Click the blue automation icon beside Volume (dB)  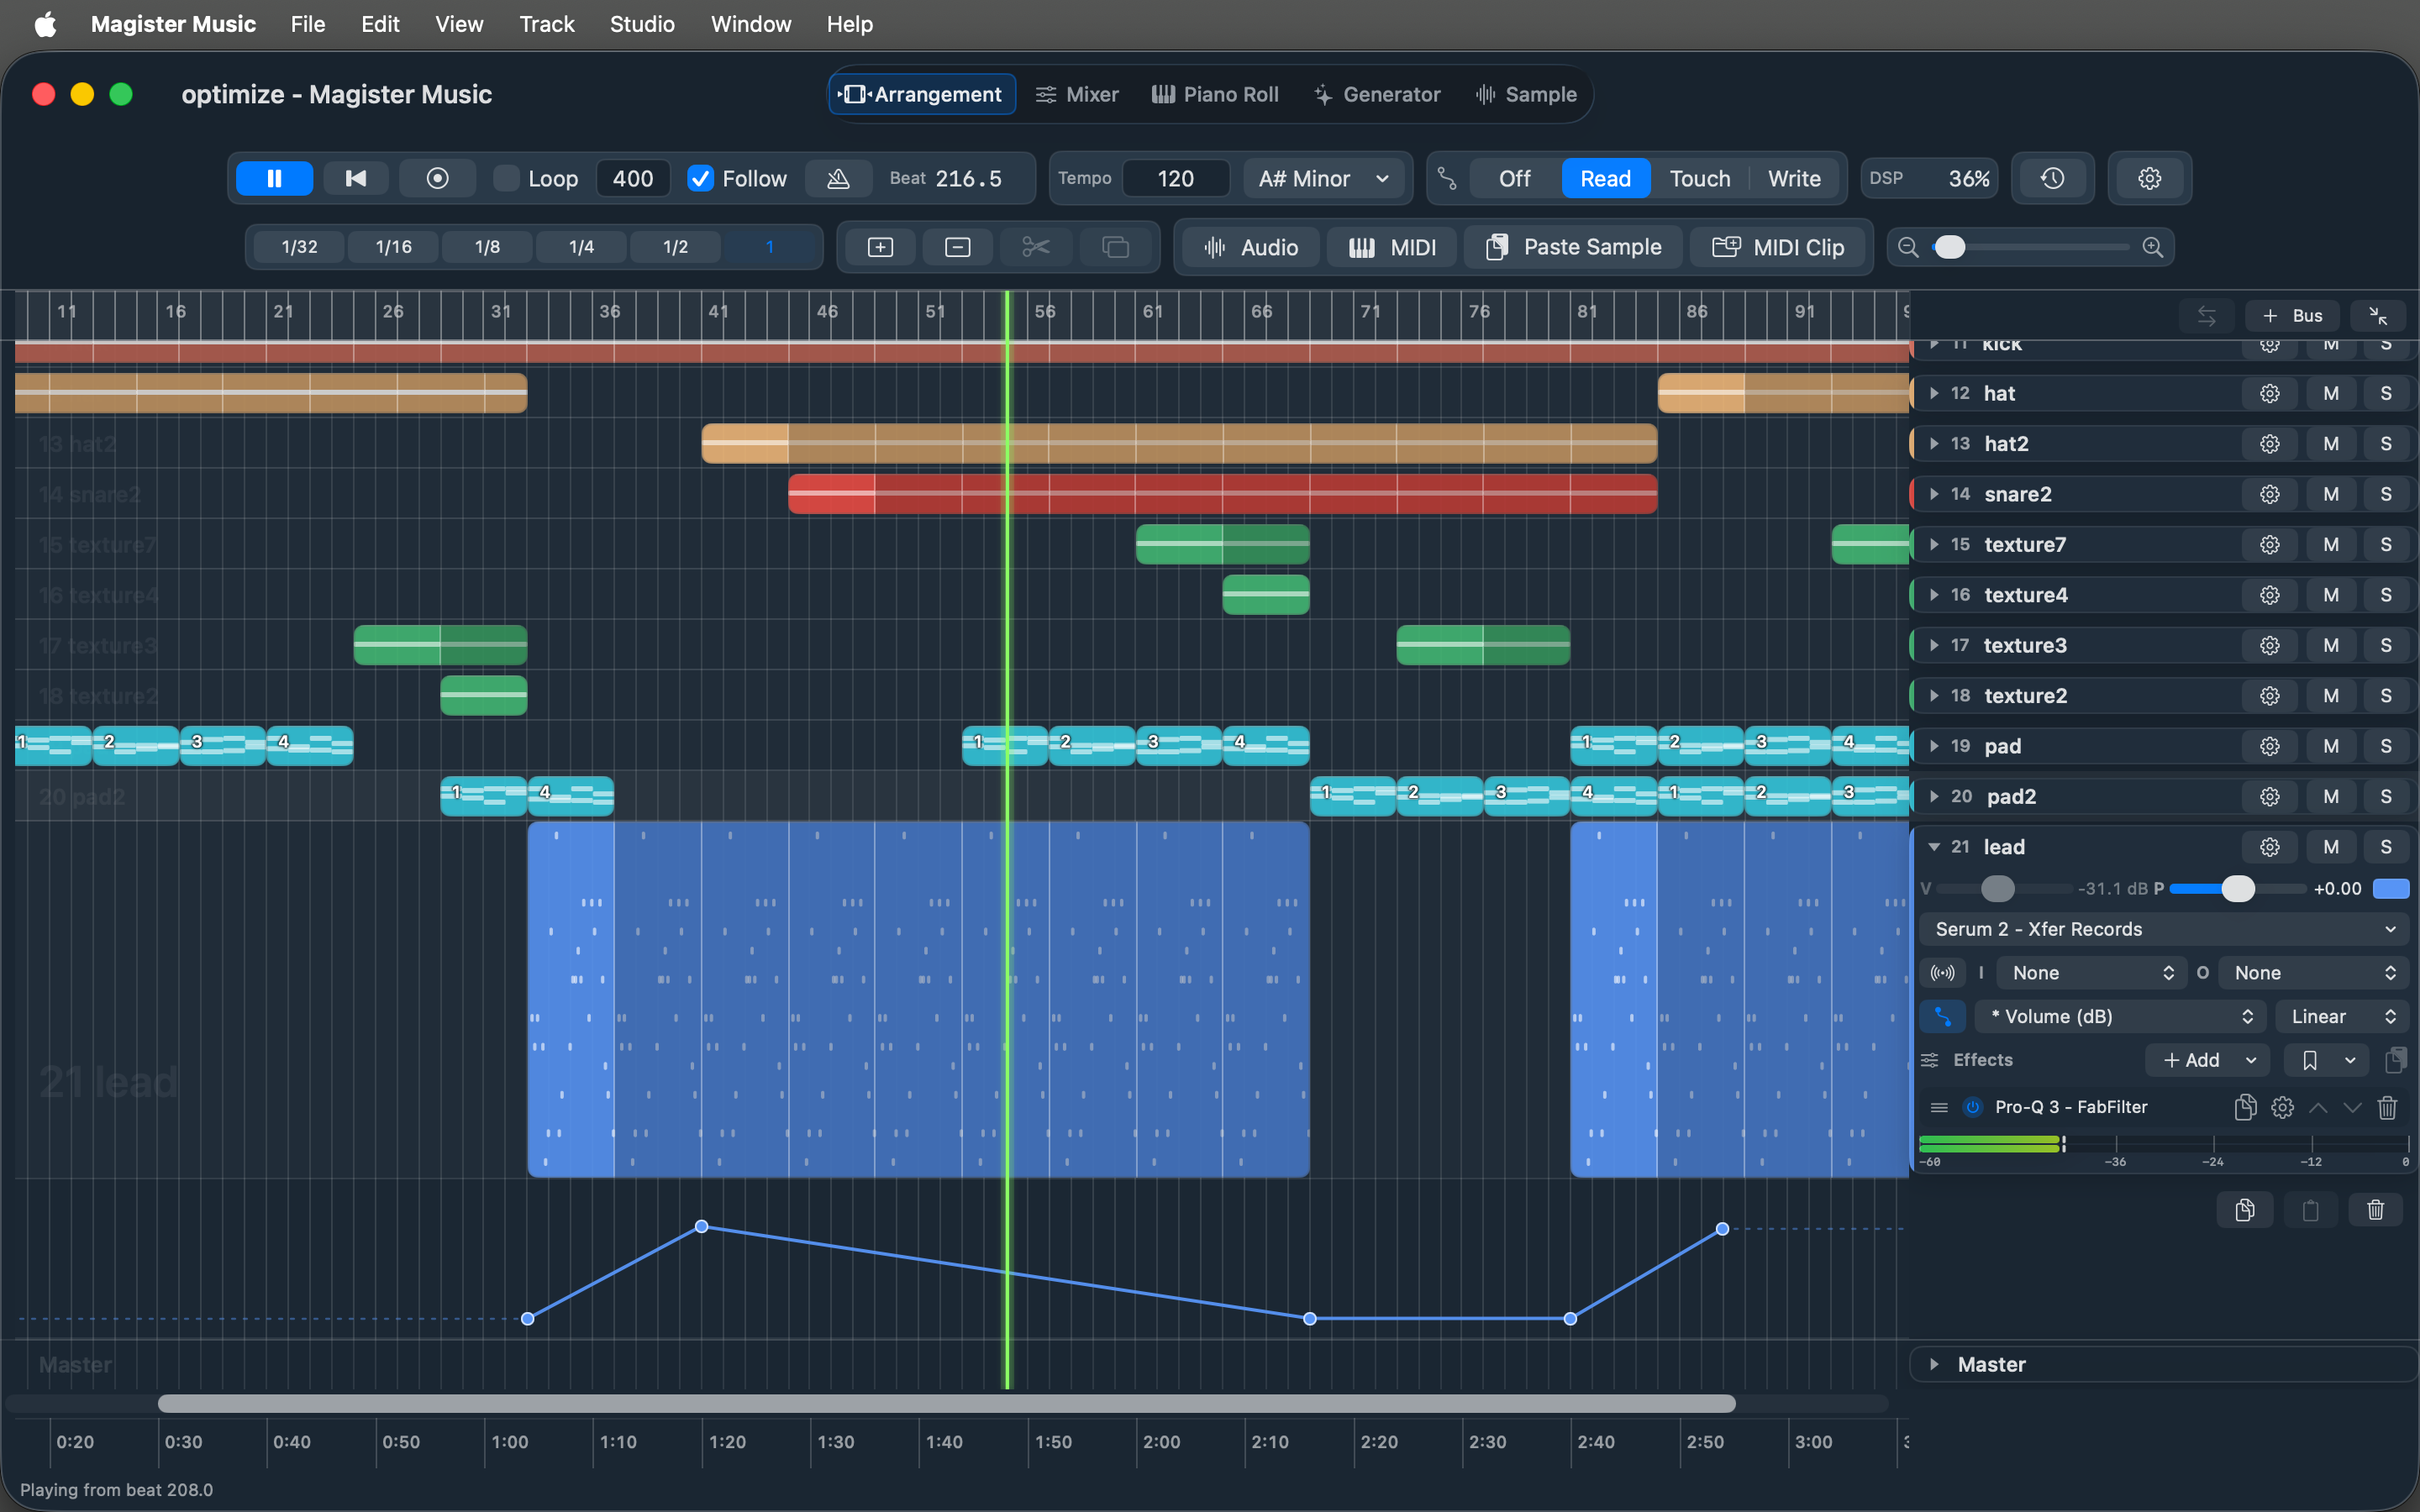[1942, 1016]
